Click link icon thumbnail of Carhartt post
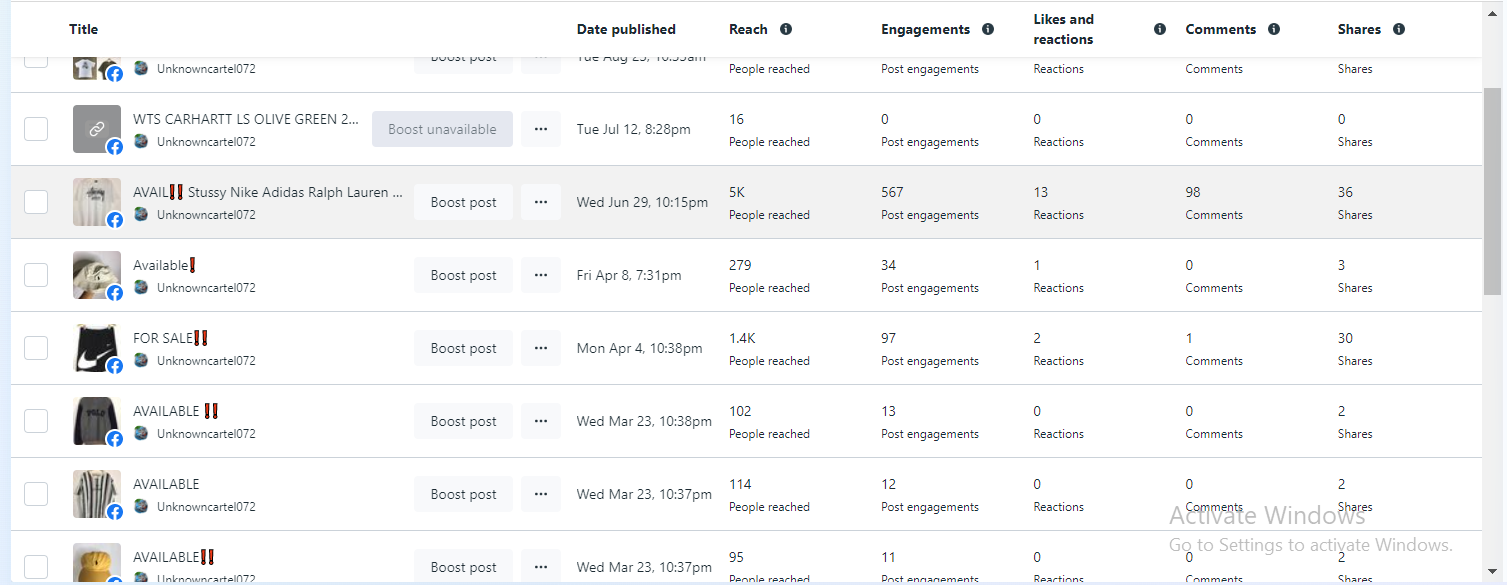Screen dimensions: 1507x585 [x=97, y=129]
